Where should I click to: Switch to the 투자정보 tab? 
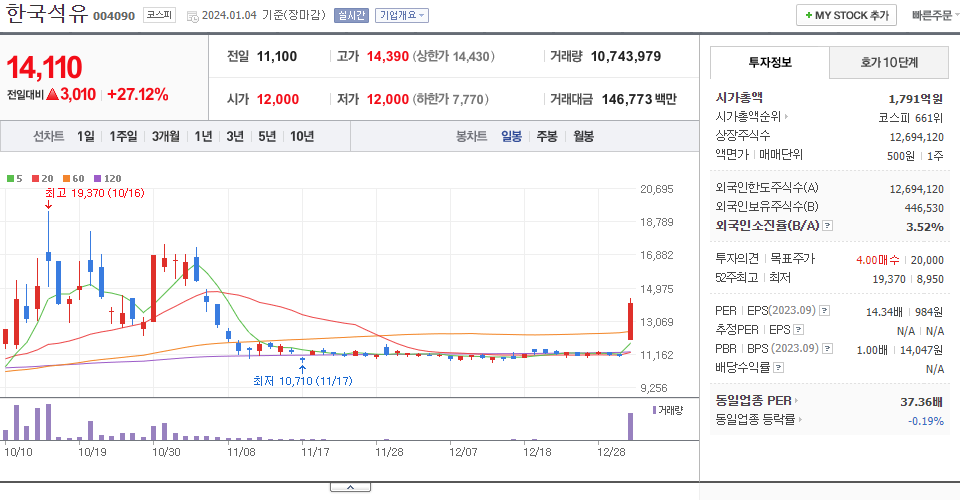(770, 62)
